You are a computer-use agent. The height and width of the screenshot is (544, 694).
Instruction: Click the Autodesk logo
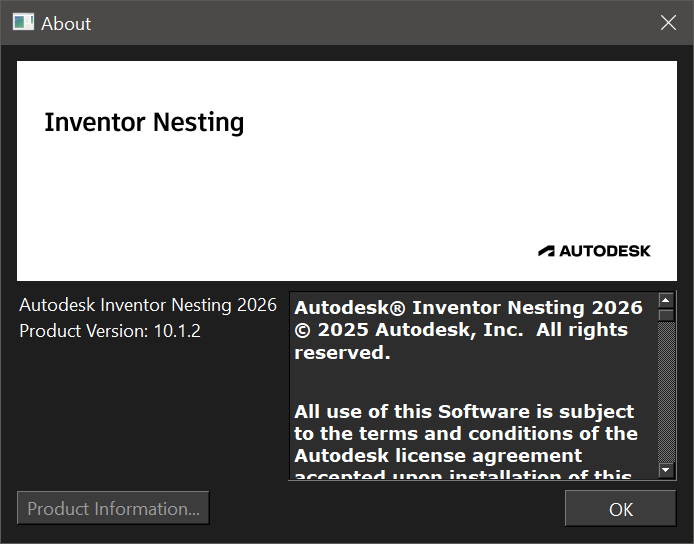pyautogui.click(x=594, y=251)
